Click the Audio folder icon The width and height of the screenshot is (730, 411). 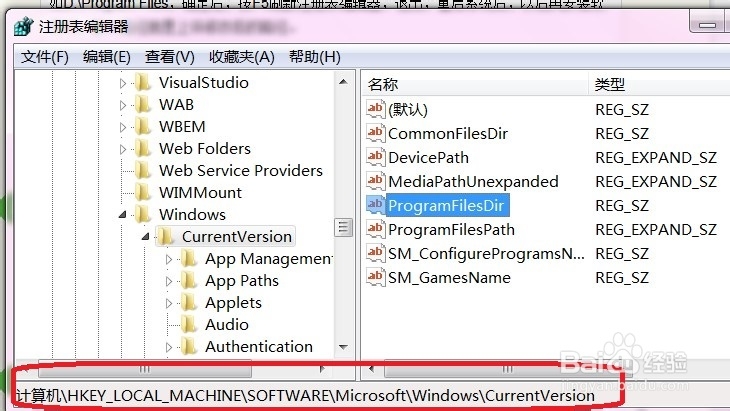tap(189, 324)
